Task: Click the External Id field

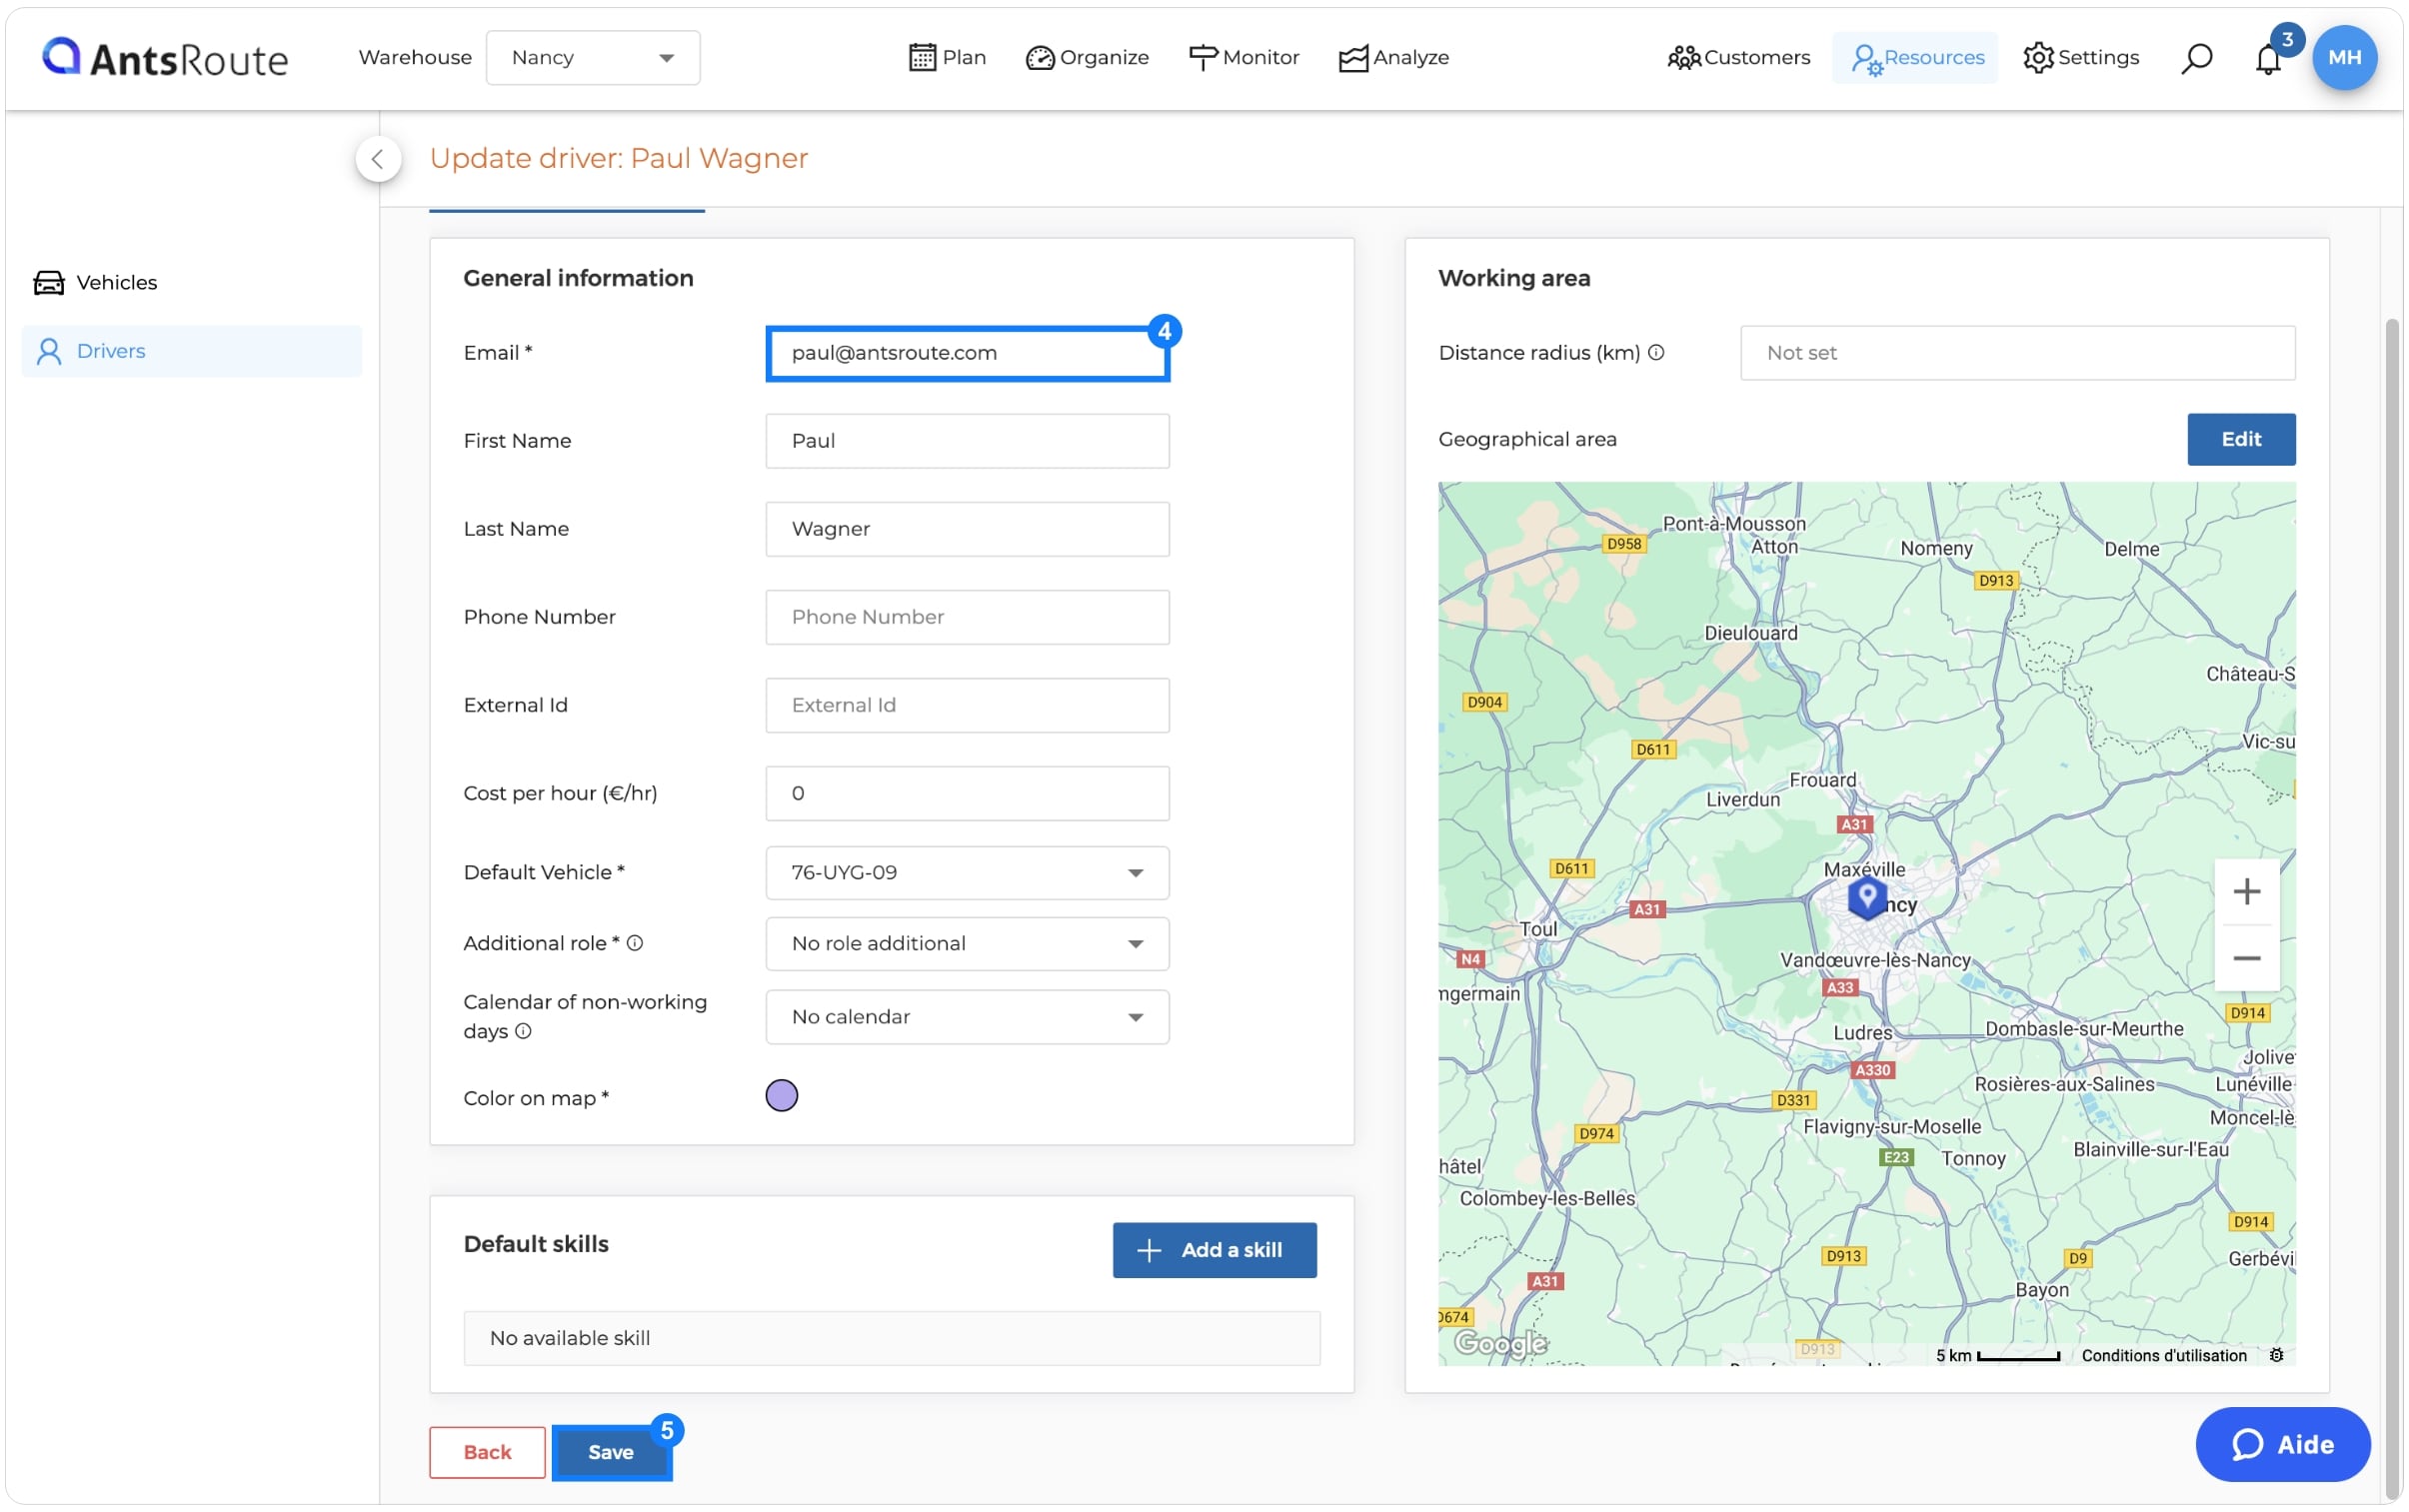Action: pyautogui.click(x=967, y=705)
